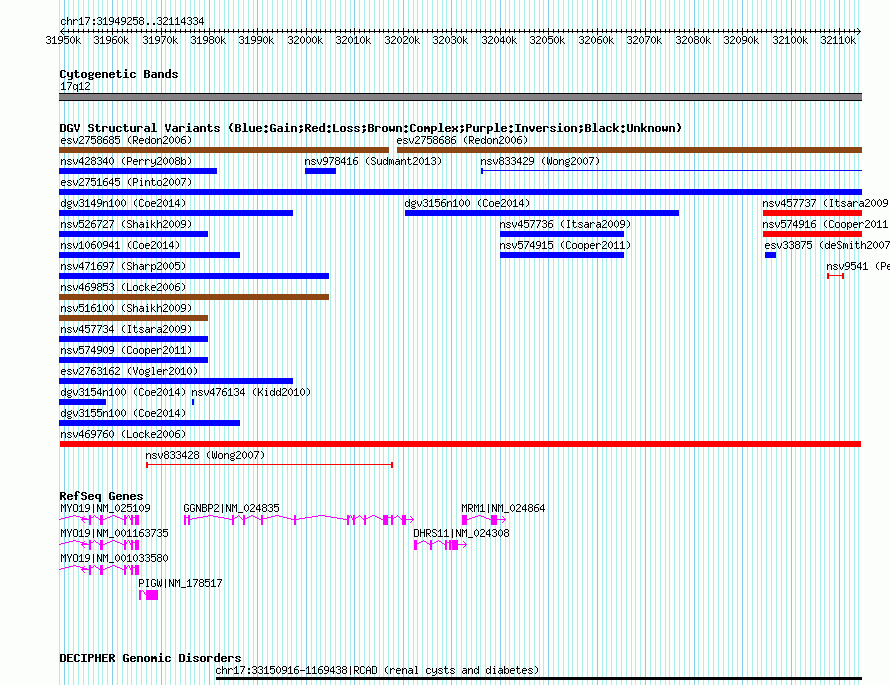Image resolution: width=890 pixels, height=685 pixels.
Task: Click the MRM1|NM_024864 gene label
Action: [x=503, y=509]
